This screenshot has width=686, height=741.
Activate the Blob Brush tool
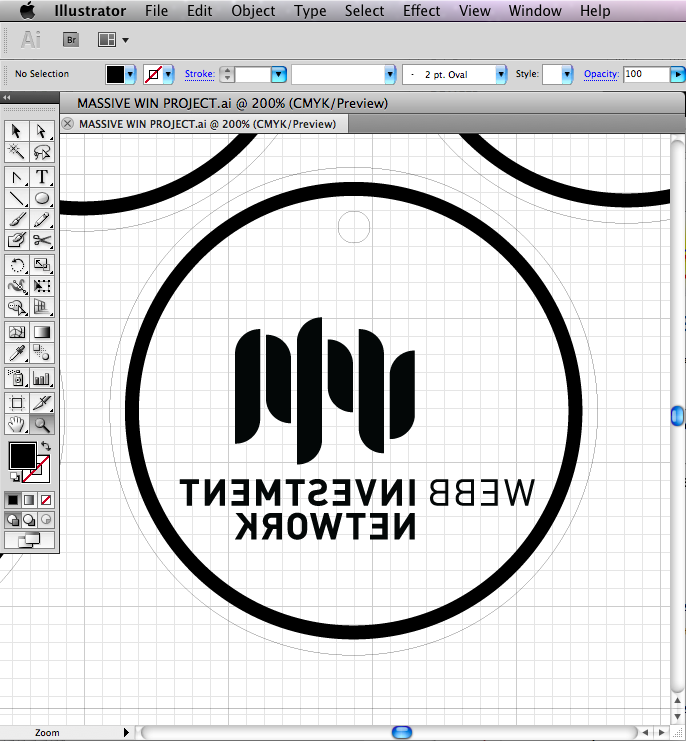tap(17, 241)
